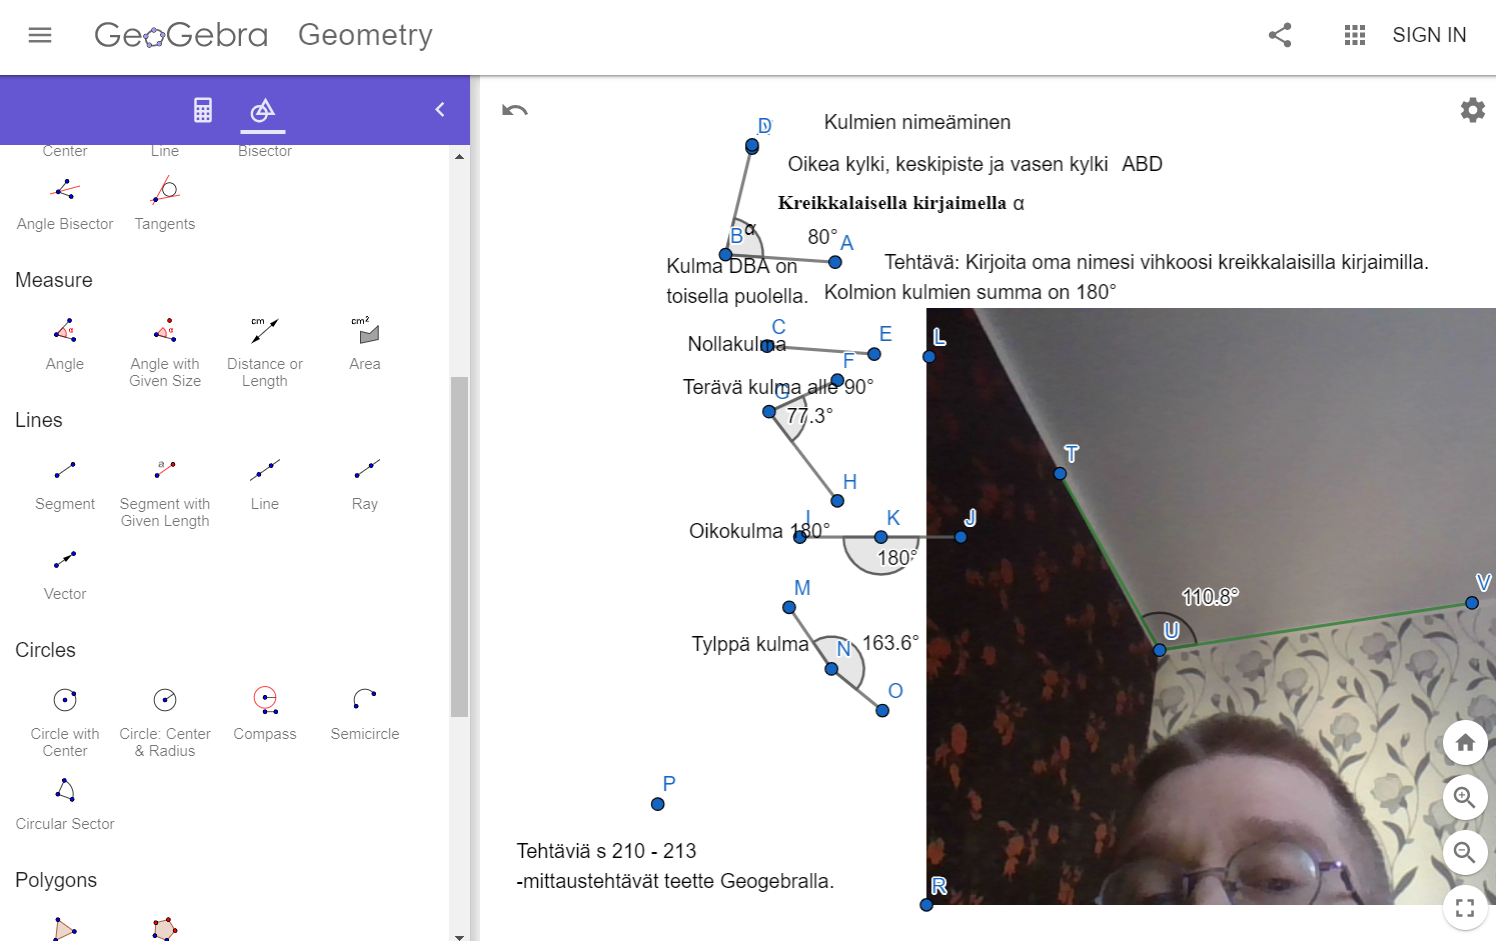Zoom out of the graphics view
1496x941 pixels.
coord(1465,852)
